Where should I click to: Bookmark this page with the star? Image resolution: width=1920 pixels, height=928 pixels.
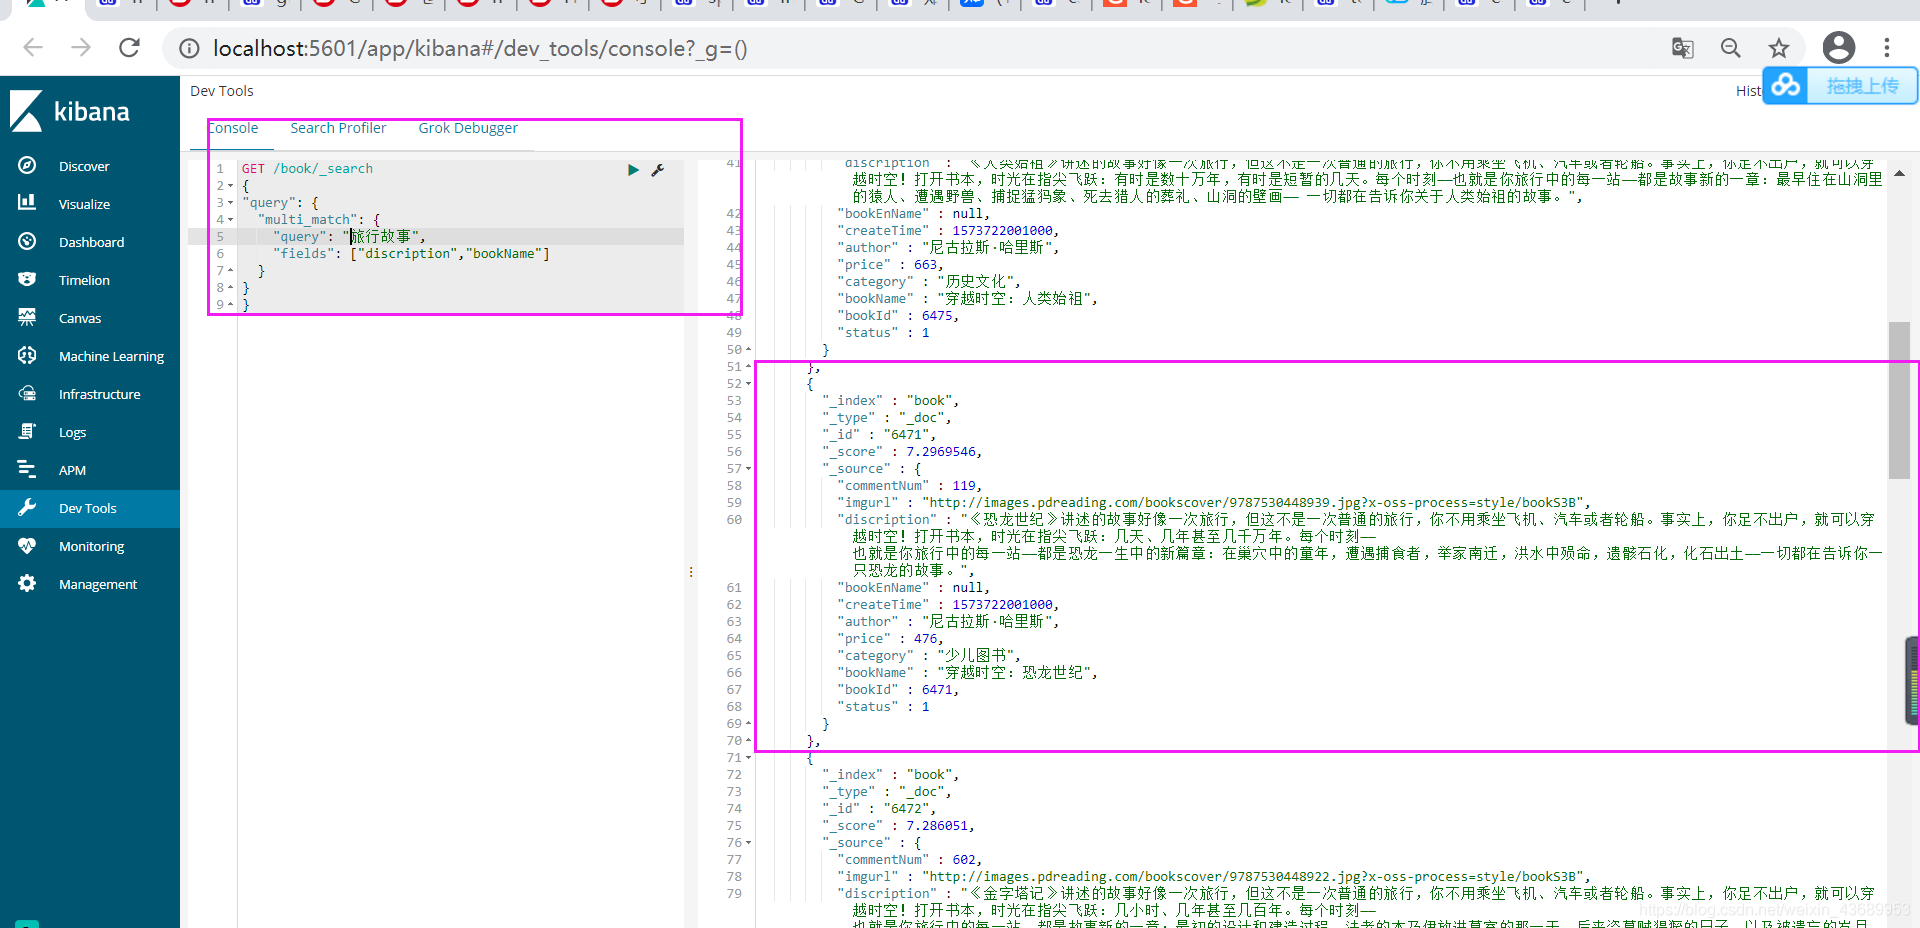[1779, 48]
